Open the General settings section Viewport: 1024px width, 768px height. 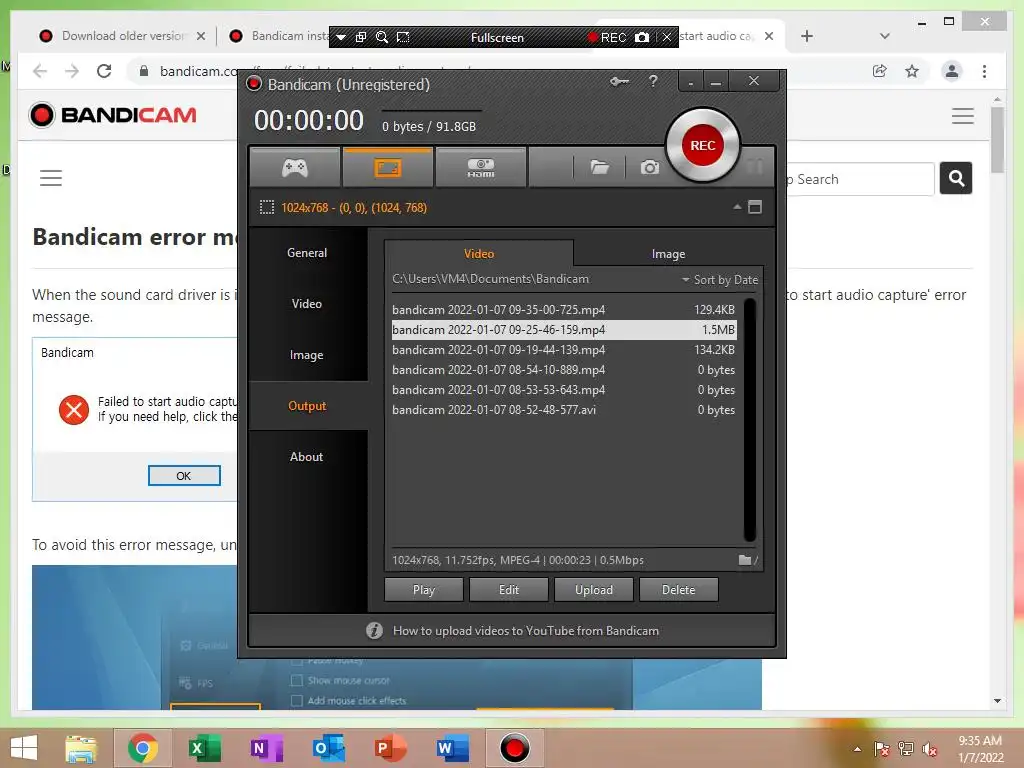coord(307,253)
